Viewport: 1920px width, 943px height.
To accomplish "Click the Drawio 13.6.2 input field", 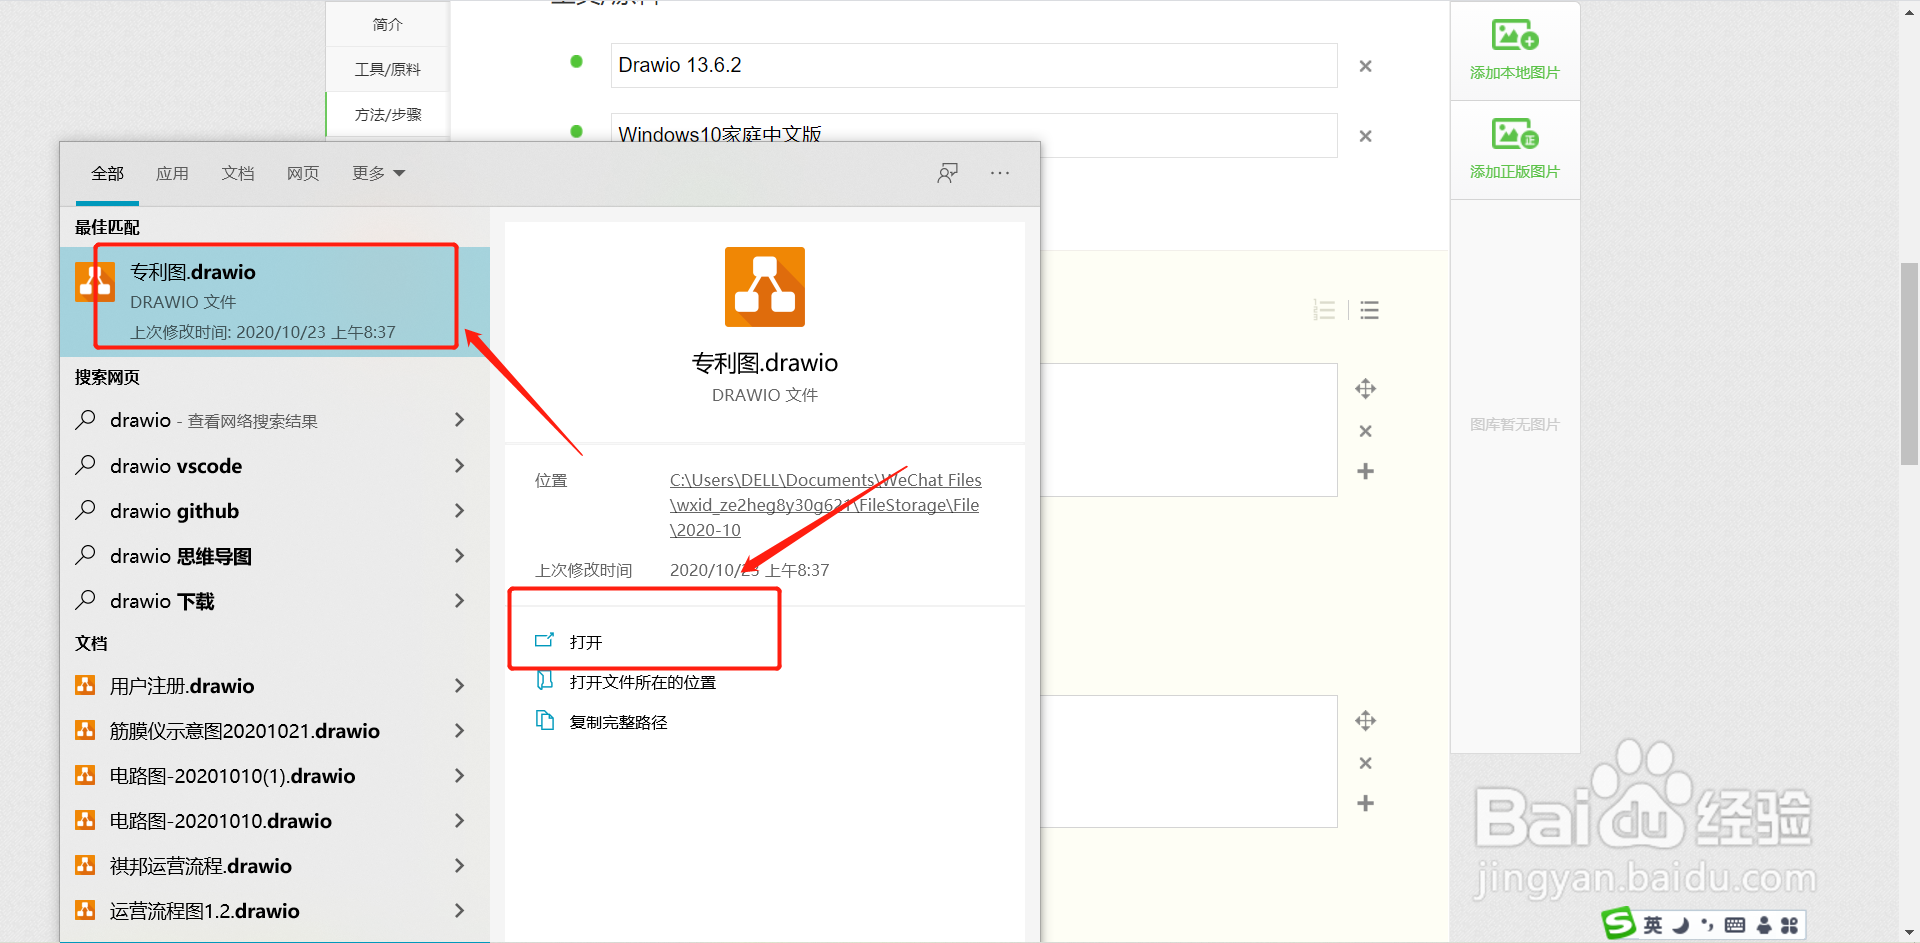I will click(974, 65).
